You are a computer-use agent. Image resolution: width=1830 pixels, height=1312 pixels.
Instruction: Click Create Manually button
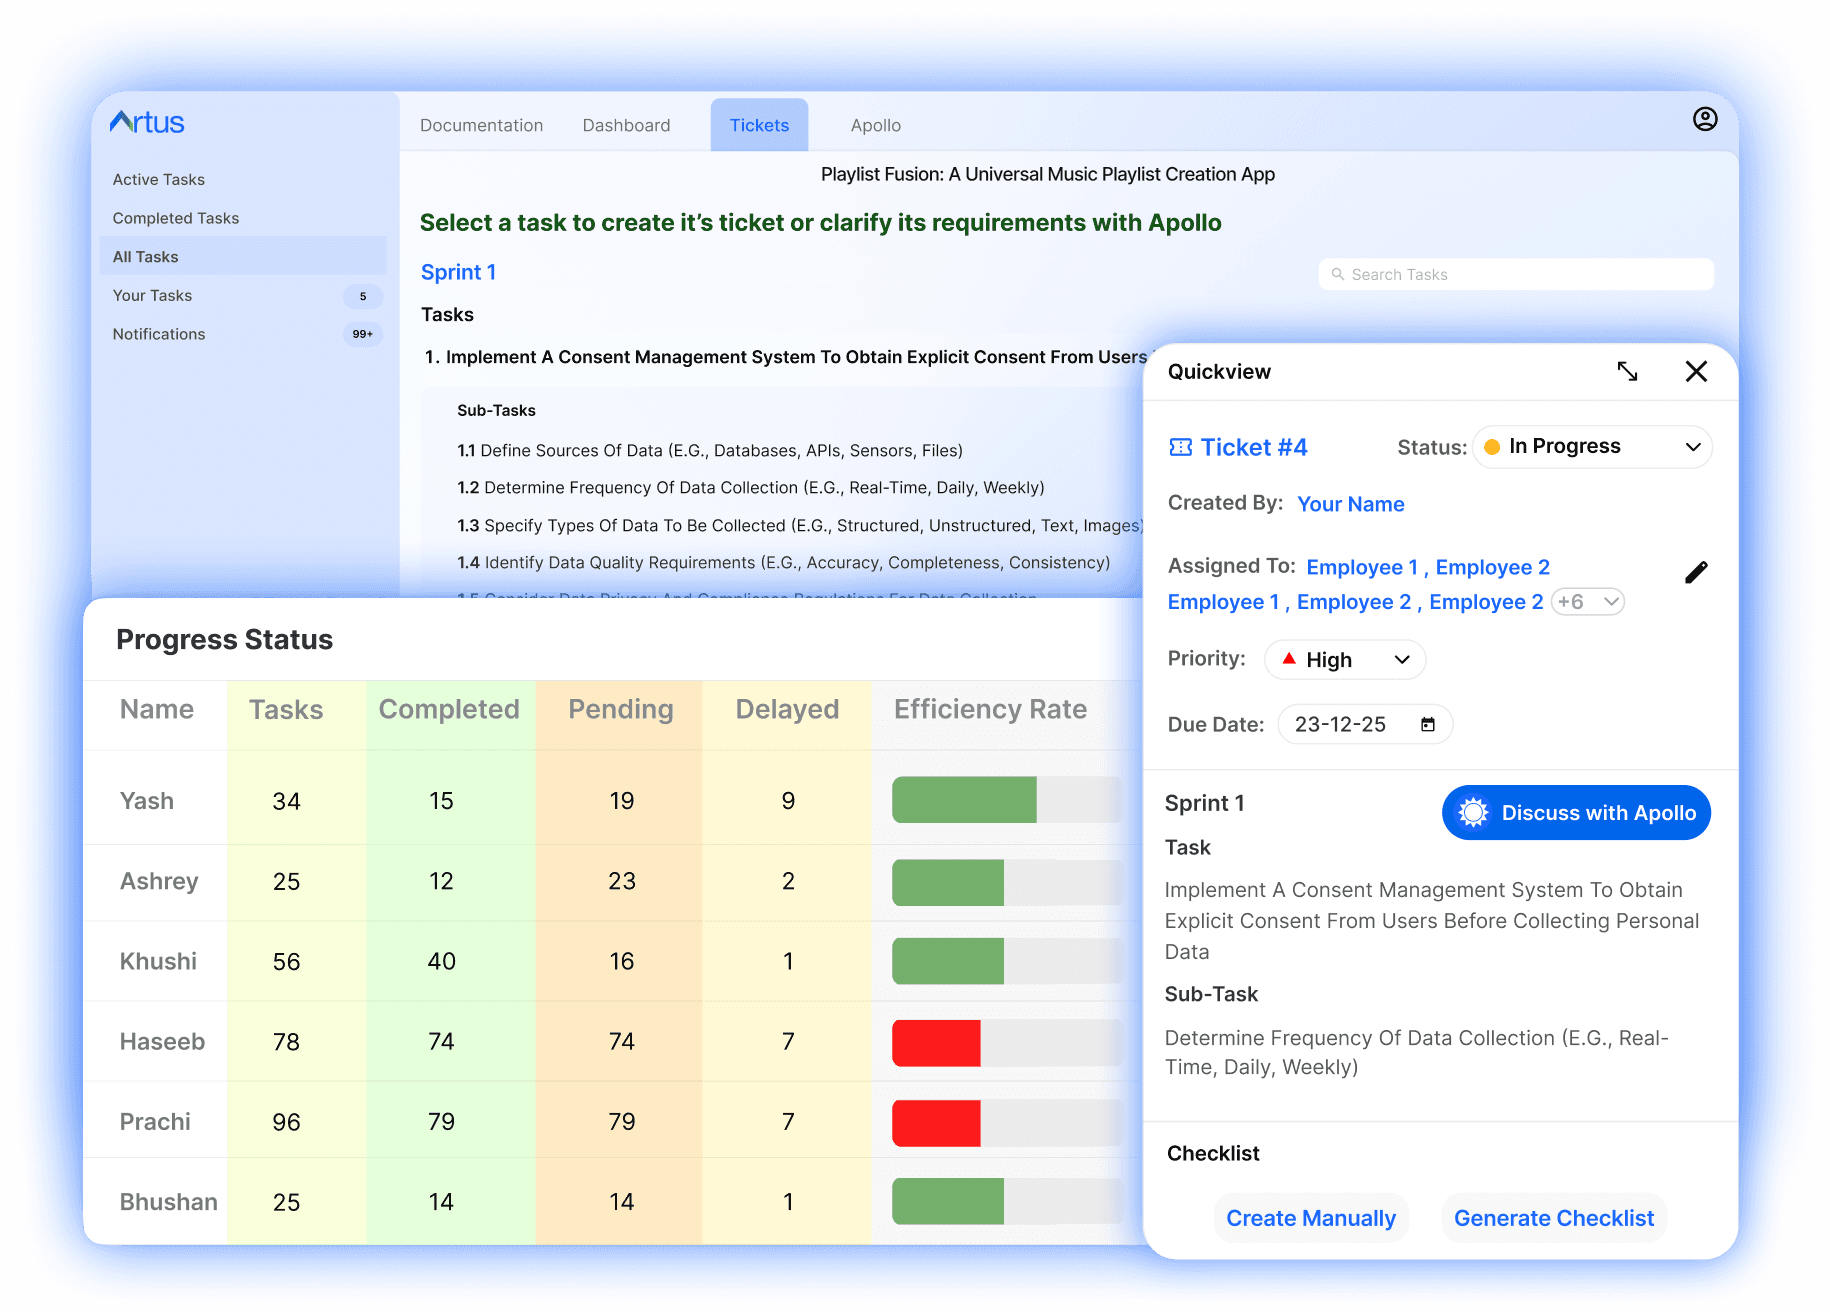click(1311, 1218)
